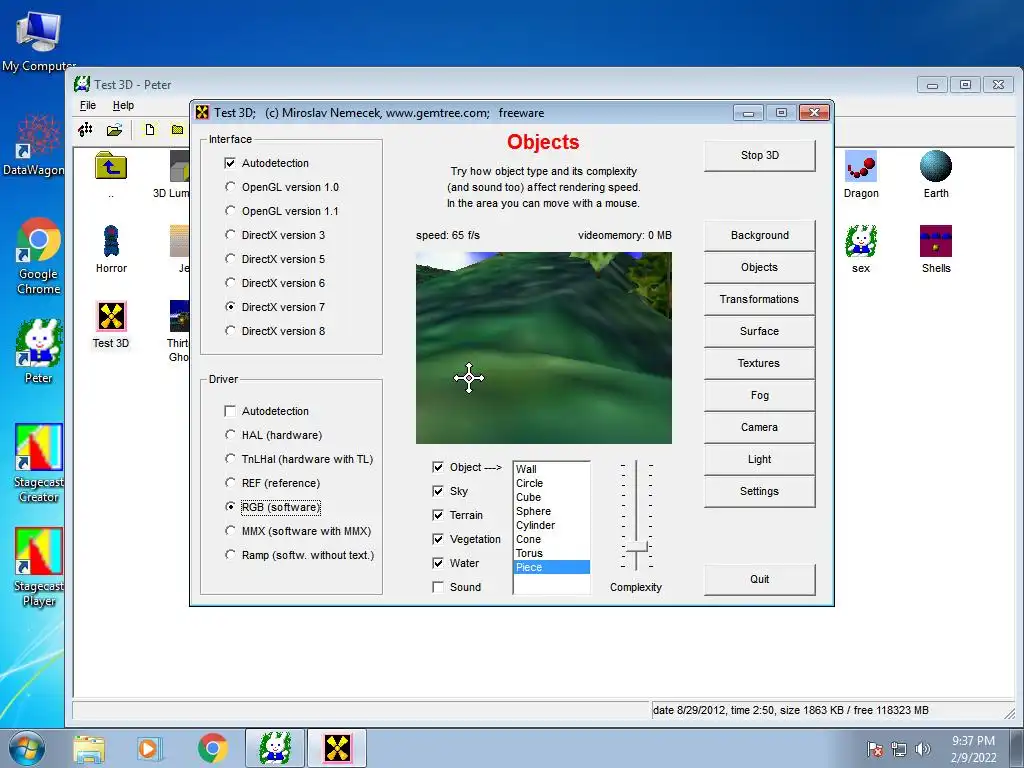Viewport: 1024px width, 768px height.
Task: Open Windows Media Player from the taskbar
Action: (x=148, y=748)
